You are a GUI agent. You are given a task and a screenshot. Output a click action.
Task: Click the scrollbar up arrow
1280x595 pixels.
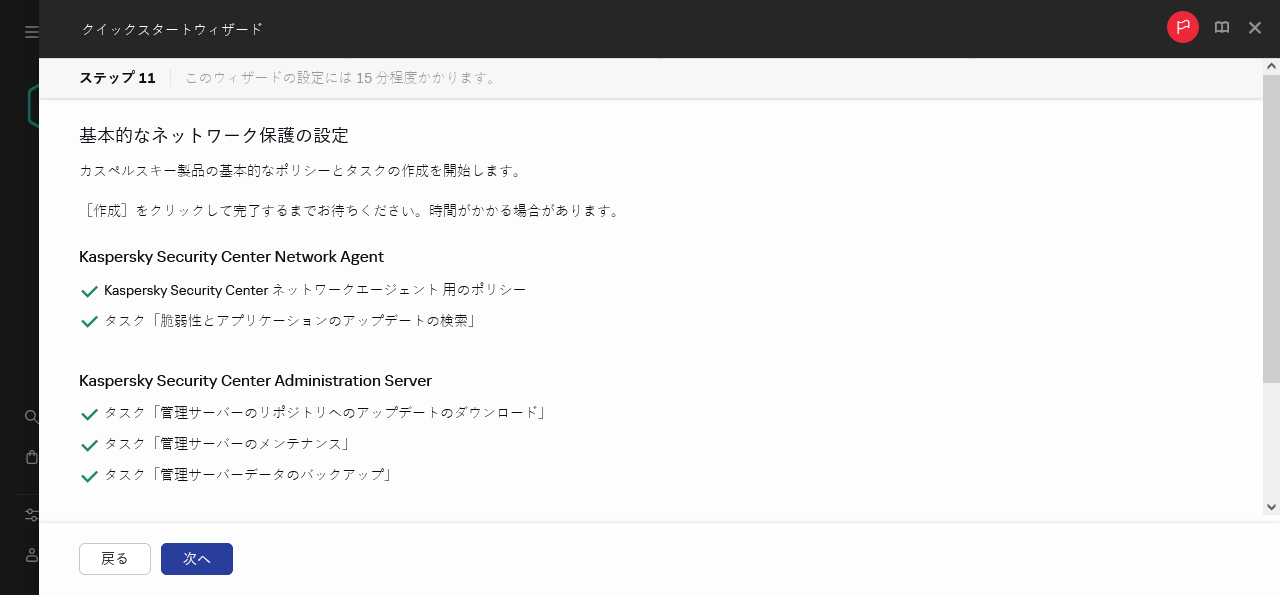(1271, 66)
